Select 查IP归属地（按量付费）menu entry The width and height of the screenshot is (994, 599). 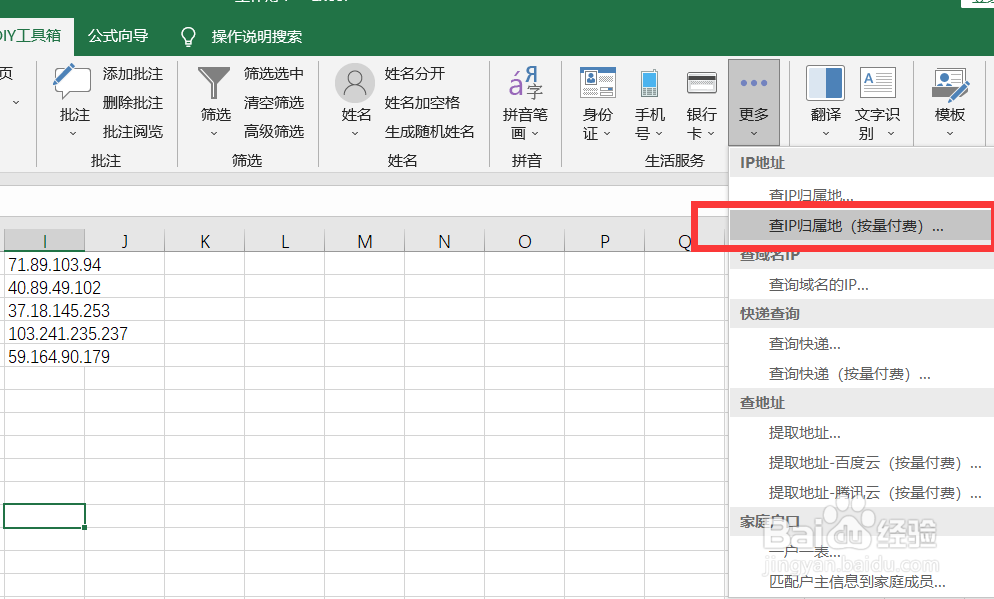coord(860,226)
